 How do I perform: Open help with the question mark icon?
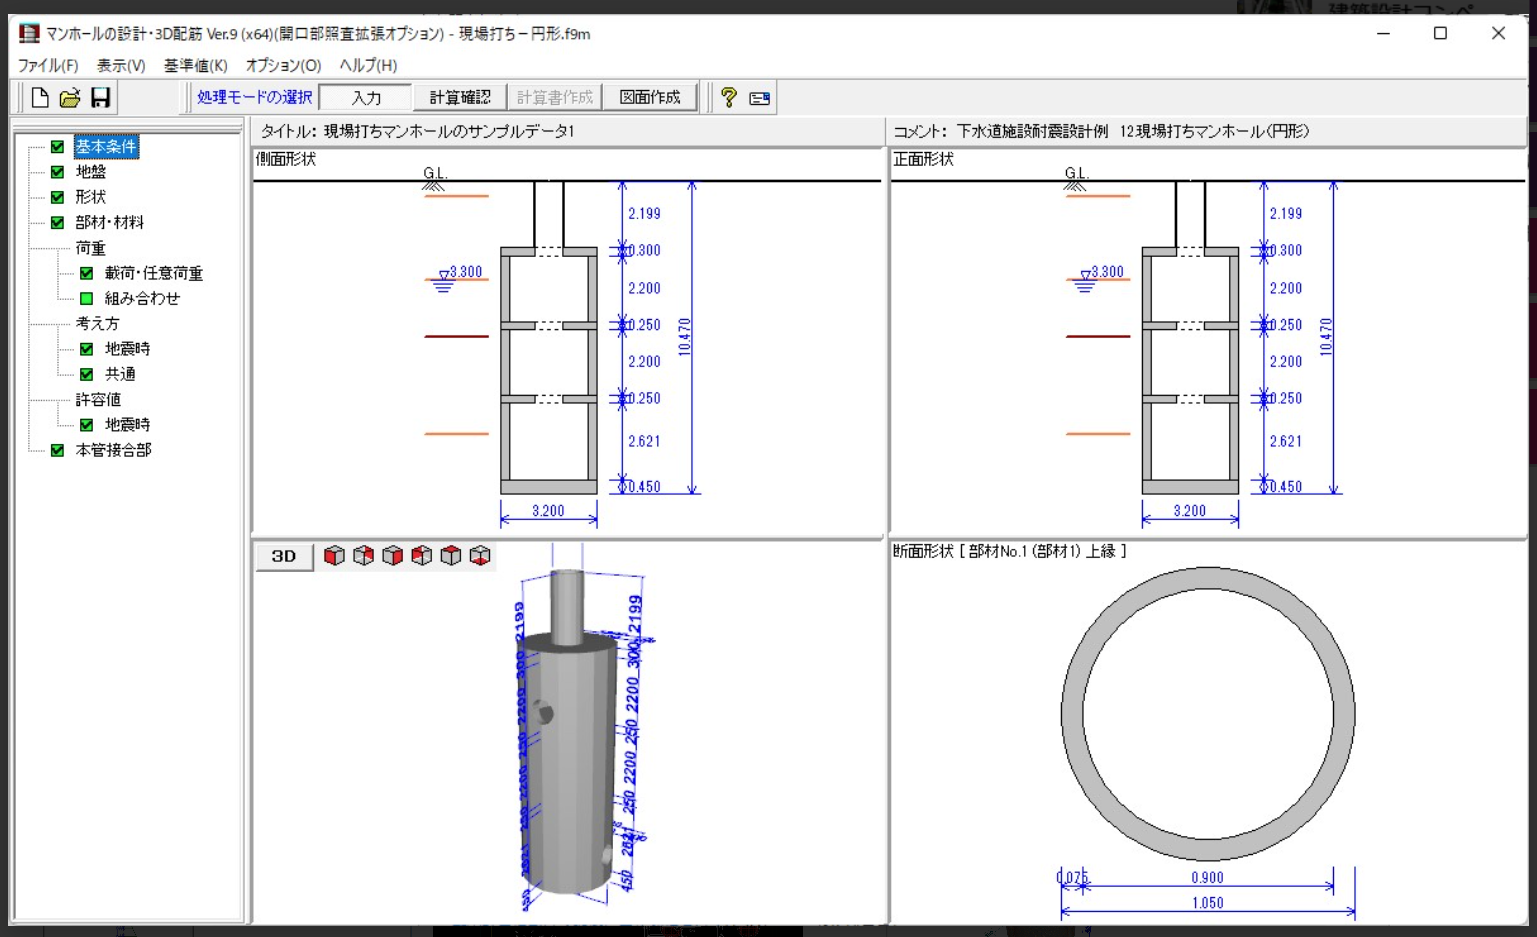click(x=728, y=97)
